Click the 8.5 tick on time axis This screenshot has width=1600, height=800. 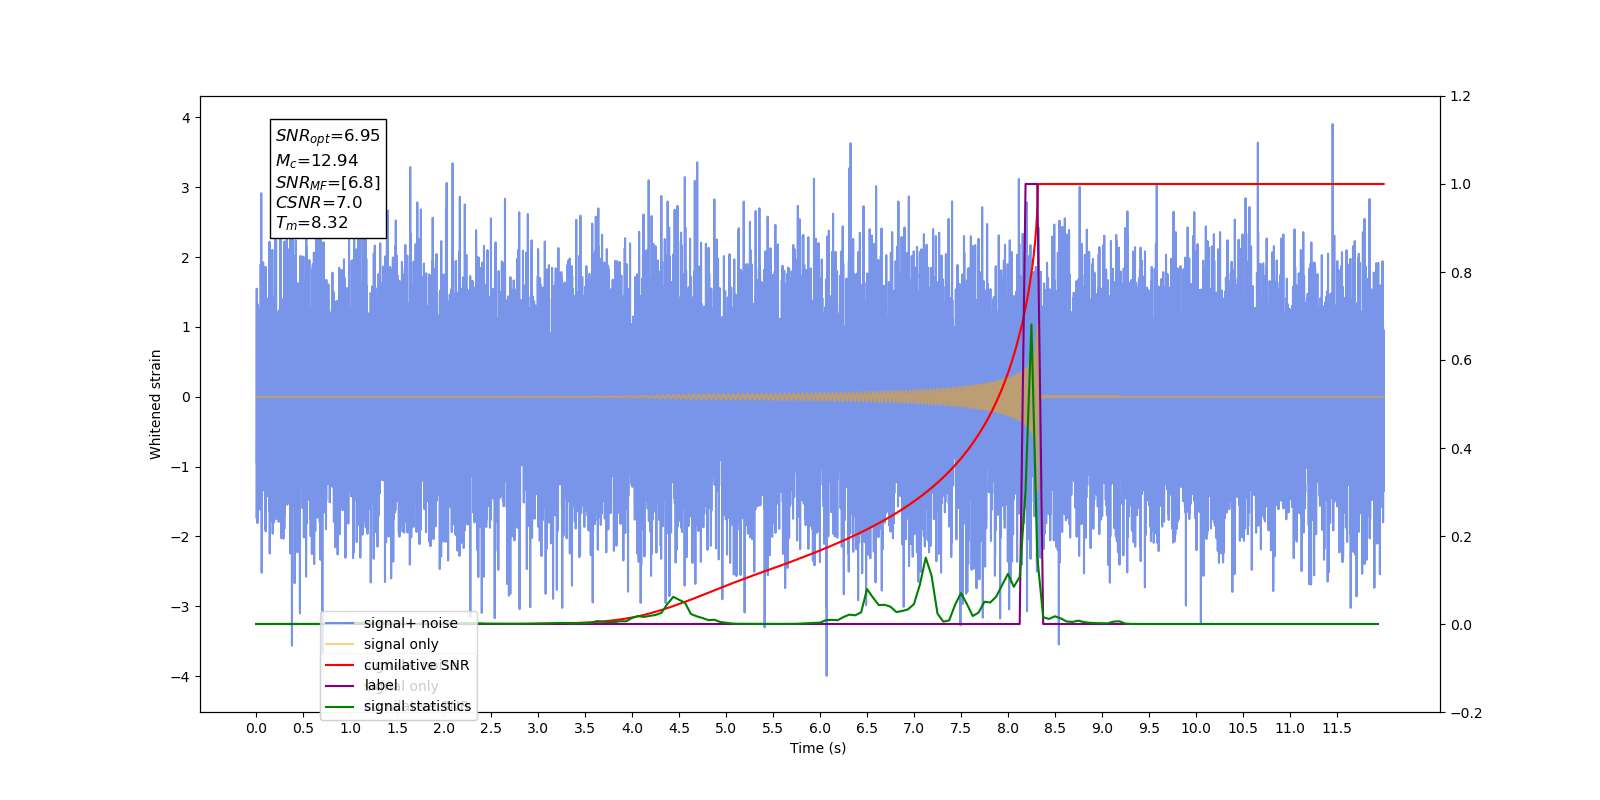point(1055,728)
